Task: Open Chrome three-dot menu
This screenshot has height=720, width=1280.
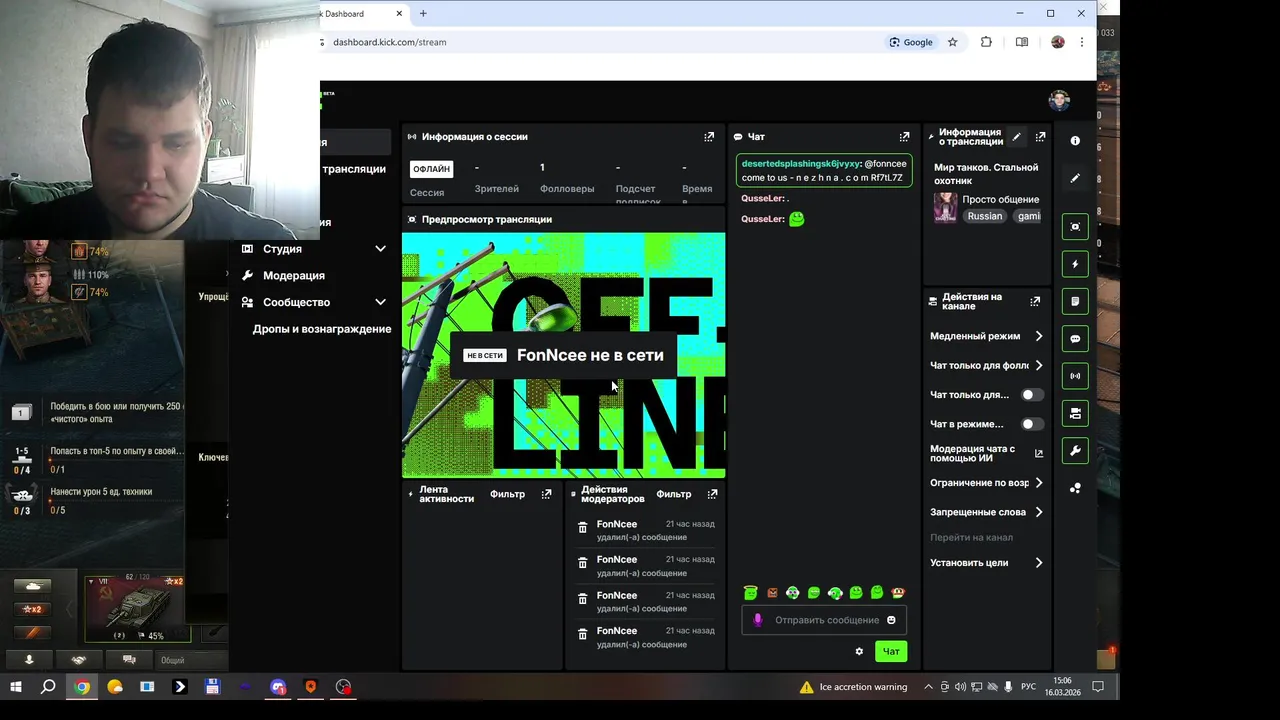Action: pos(1081,42)
